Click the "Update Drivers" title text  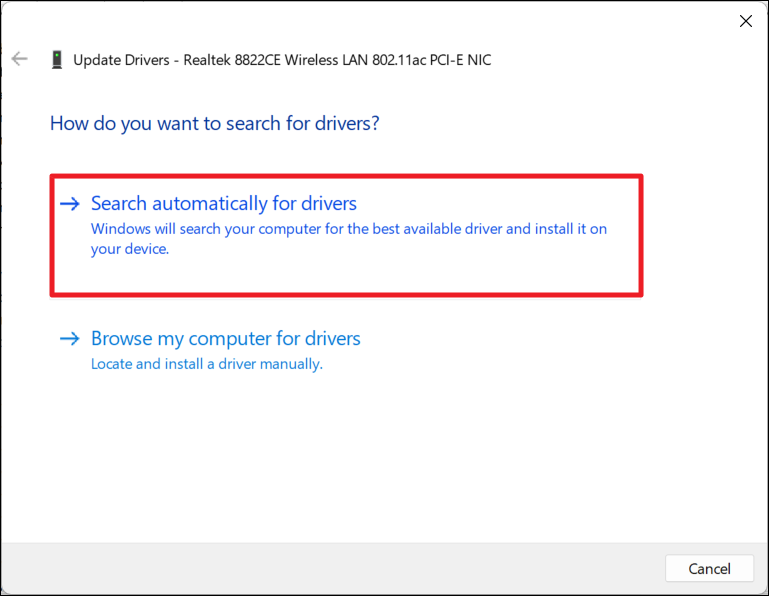(120, 60)
